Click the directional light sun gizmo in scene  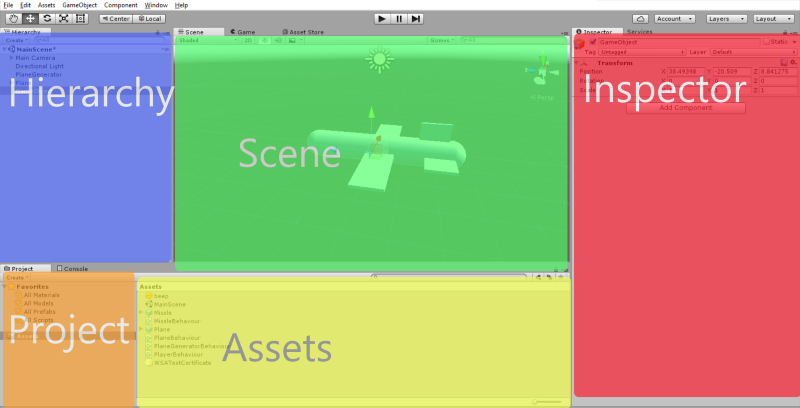(380, 59)
